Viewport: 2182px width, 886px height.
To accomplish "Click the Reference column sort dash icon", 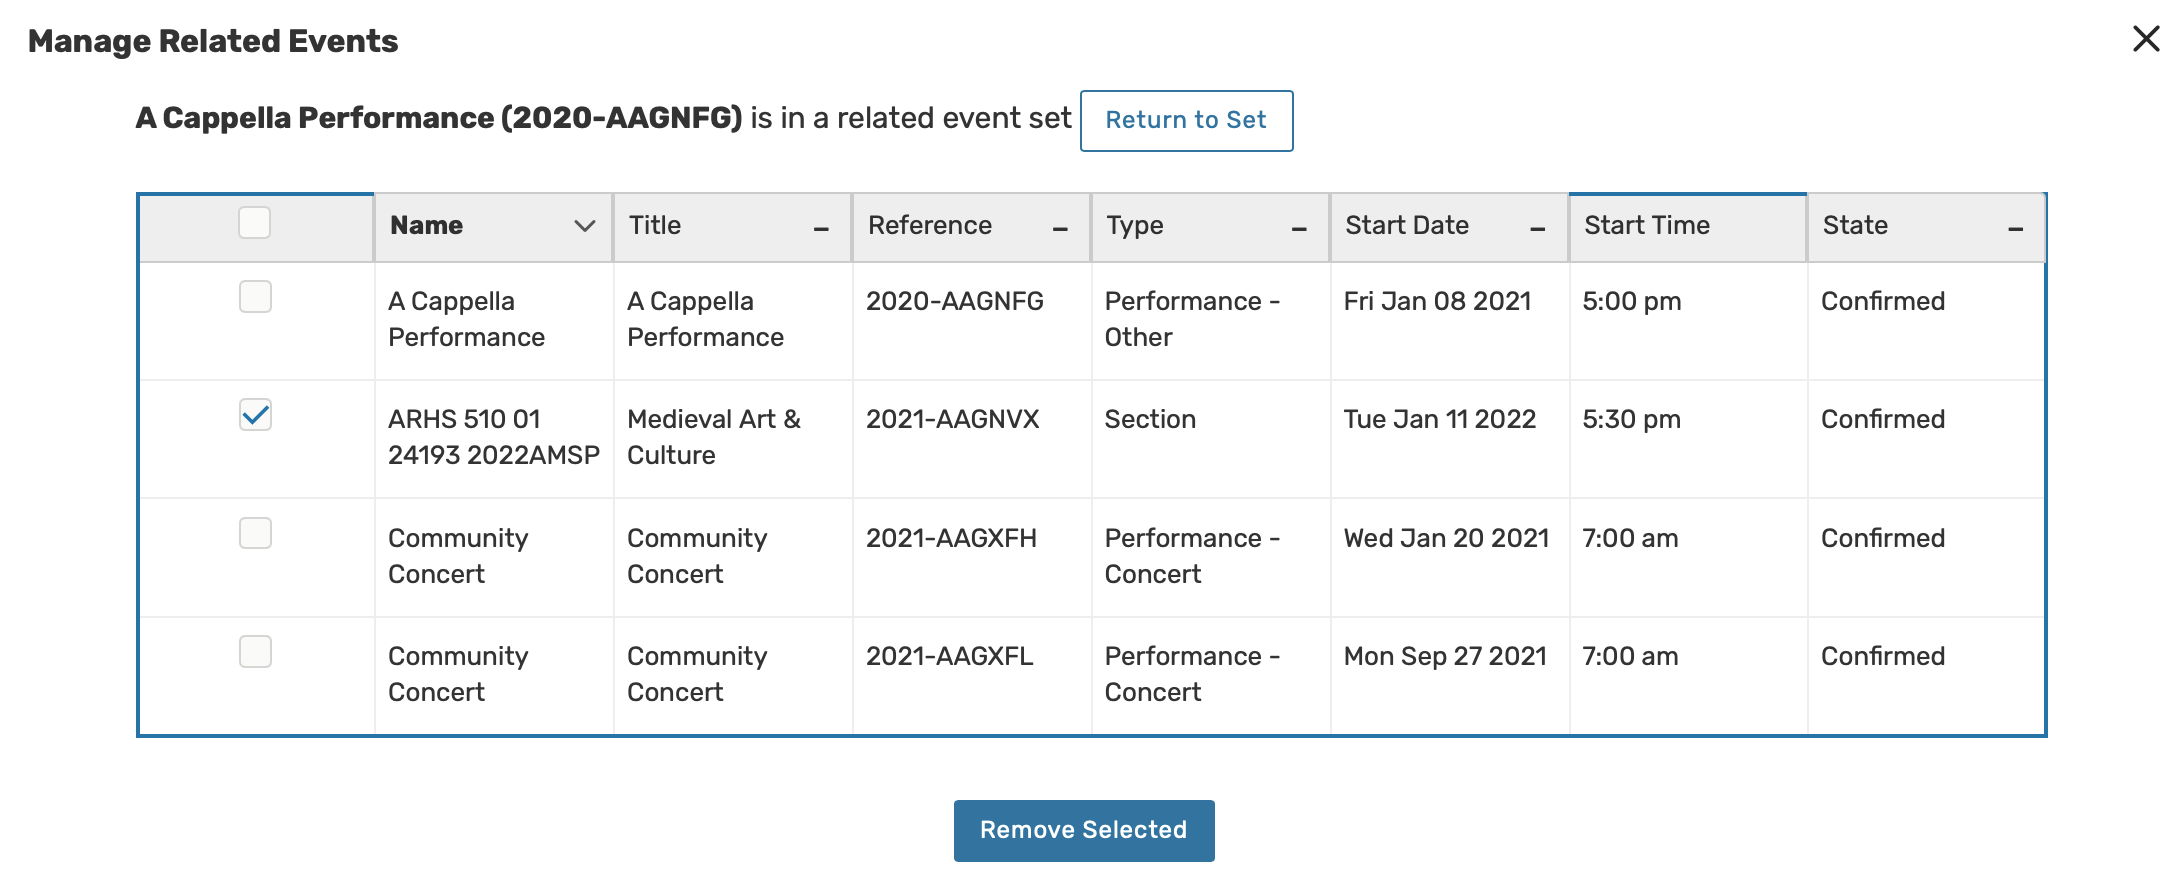I will click(1060, 229).
